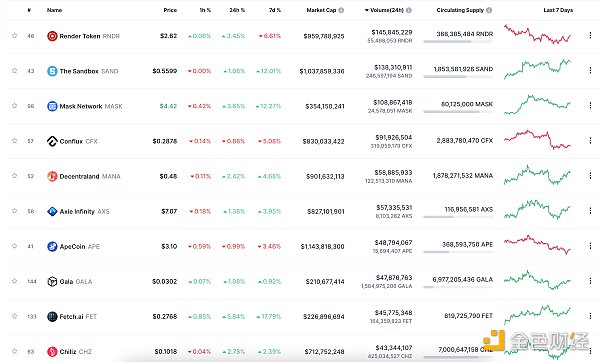The width and height of the screenshot is (600, 362).
Task: Open the more options menu for Decentraland
Action: pyautogui.click(x=590, y=176)
